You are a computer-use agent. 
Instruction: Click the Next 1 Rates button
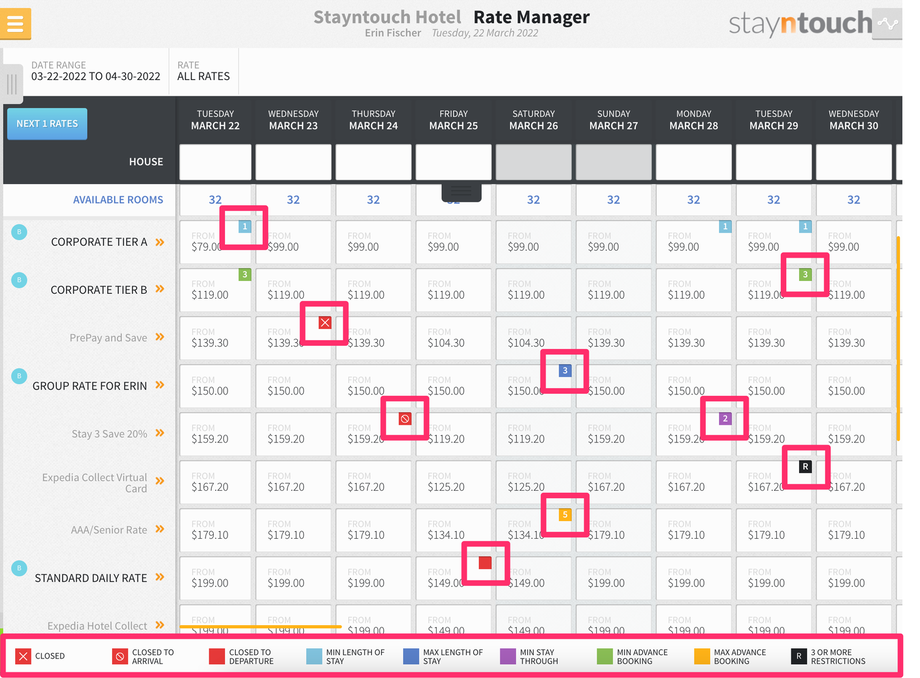pyautogui.click(x=47, y=124)
